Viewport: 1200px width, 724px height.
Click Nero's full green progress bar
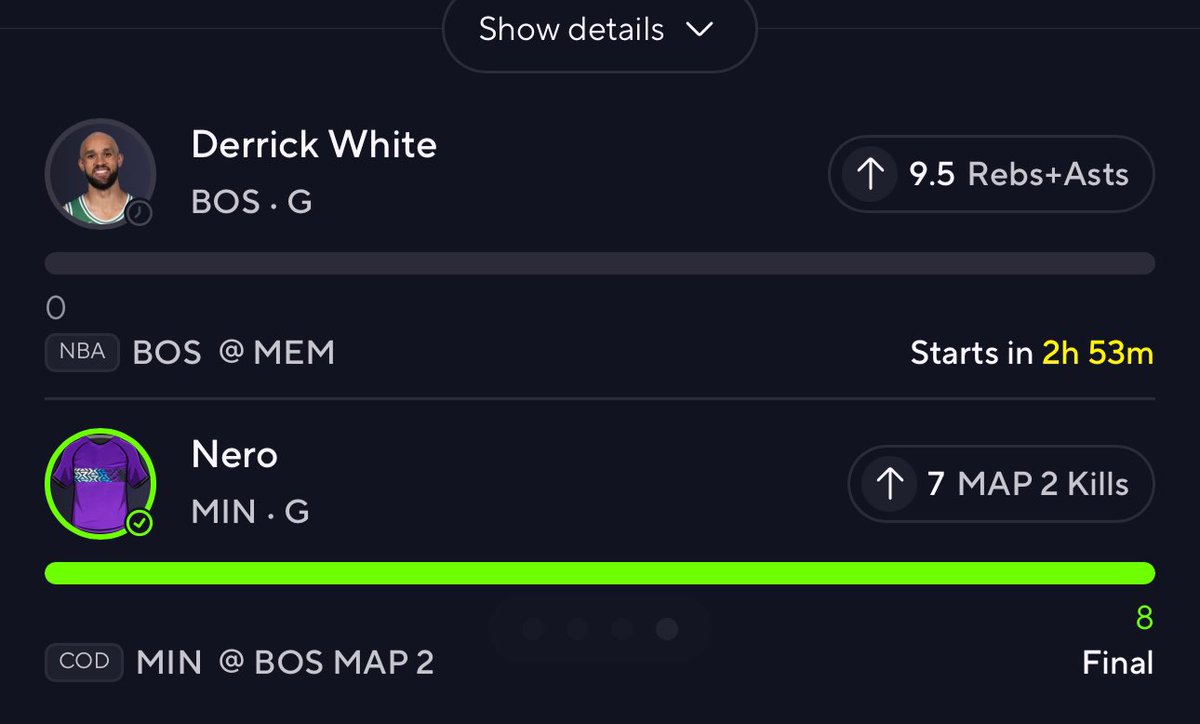(x=600, y=573)
